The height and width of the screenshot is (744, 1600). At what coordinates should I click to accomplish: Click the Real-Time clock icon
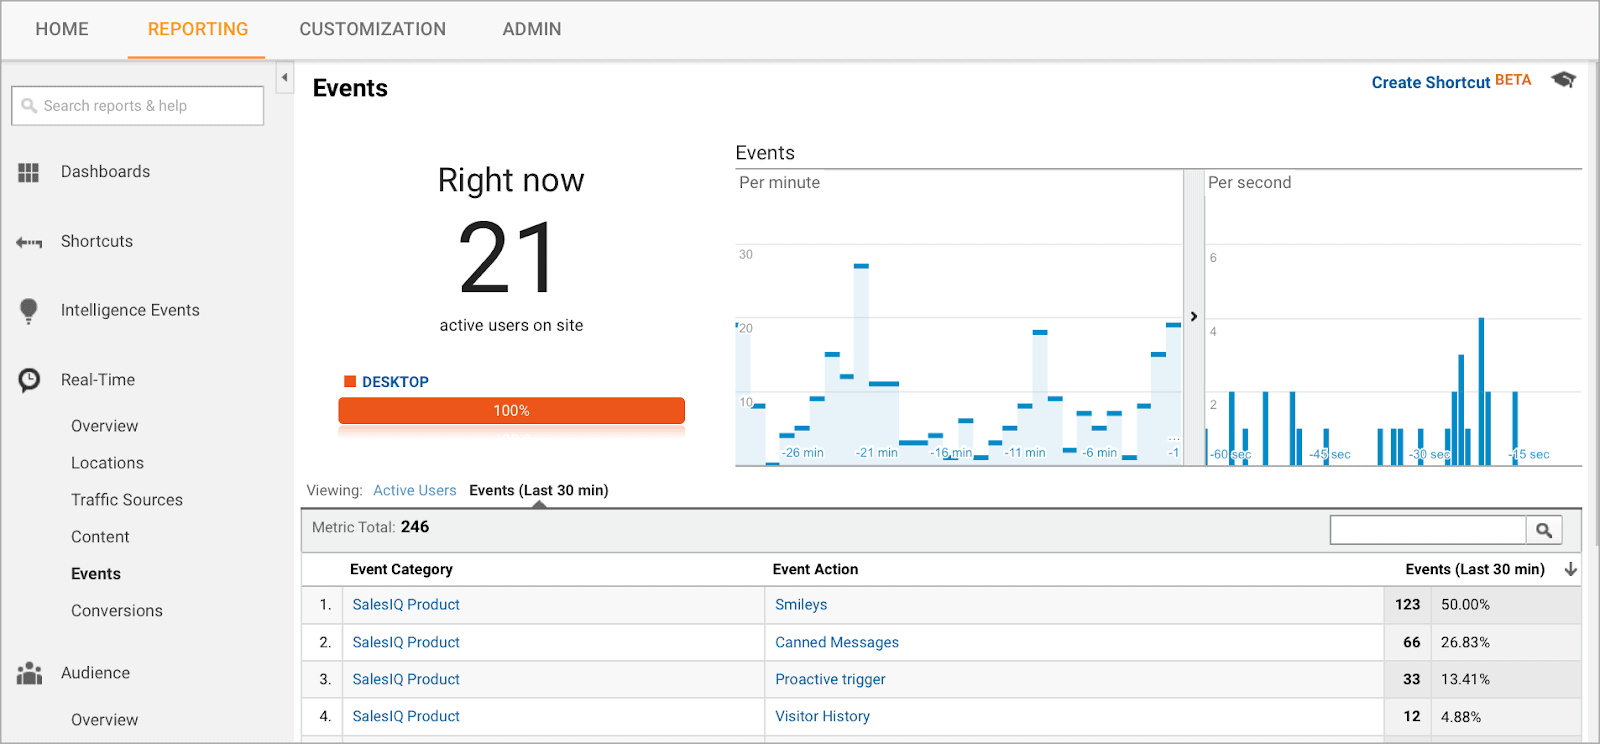[x=30, y=380]
